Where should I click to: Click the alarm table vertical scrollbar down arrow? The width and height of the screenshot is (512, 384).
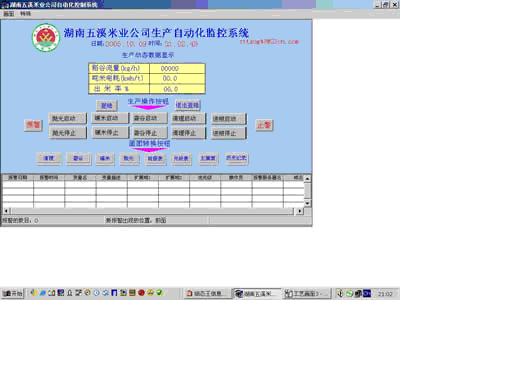click(307, 203)
